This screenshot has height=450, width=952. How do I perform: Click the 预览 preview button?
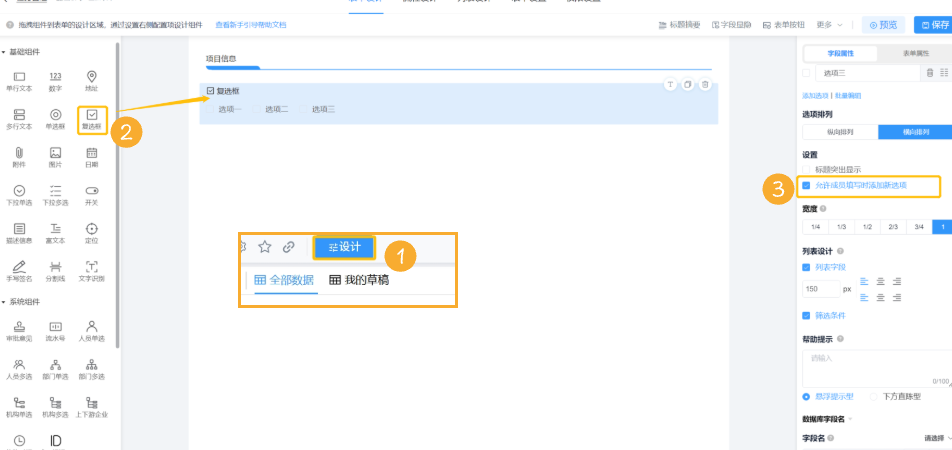click(883, 25)
